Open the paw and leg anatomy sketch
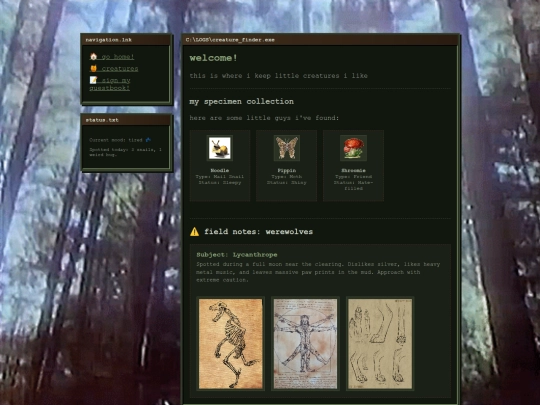Image resolution: width=540 pixels, height=405 pixels. pyautogui.click(x=380, y=344)
